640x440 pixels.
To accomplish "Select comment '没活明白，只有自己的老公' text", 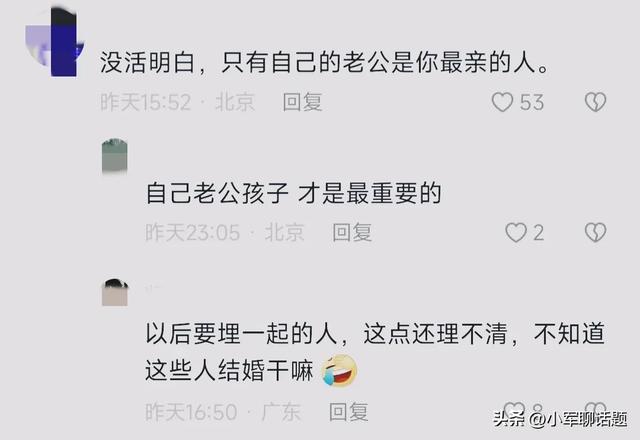I will coord(324,62).
